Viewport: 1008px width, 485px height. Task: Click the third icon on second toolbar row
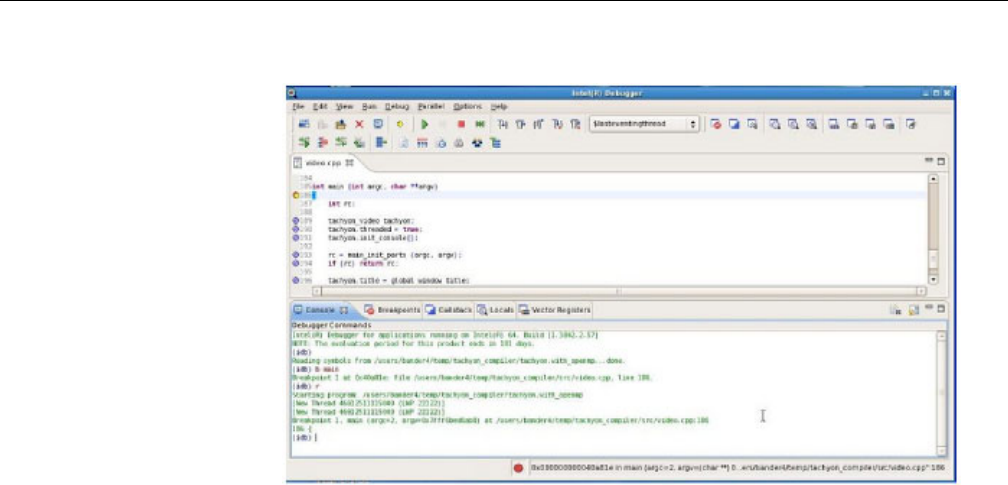click(341, 143)
